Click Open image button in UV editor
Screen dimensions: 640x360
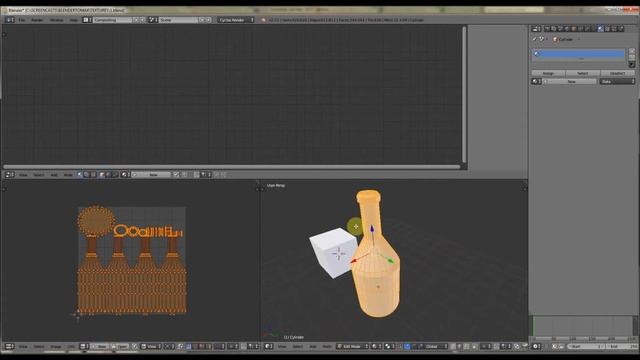(x=120, y=346)
